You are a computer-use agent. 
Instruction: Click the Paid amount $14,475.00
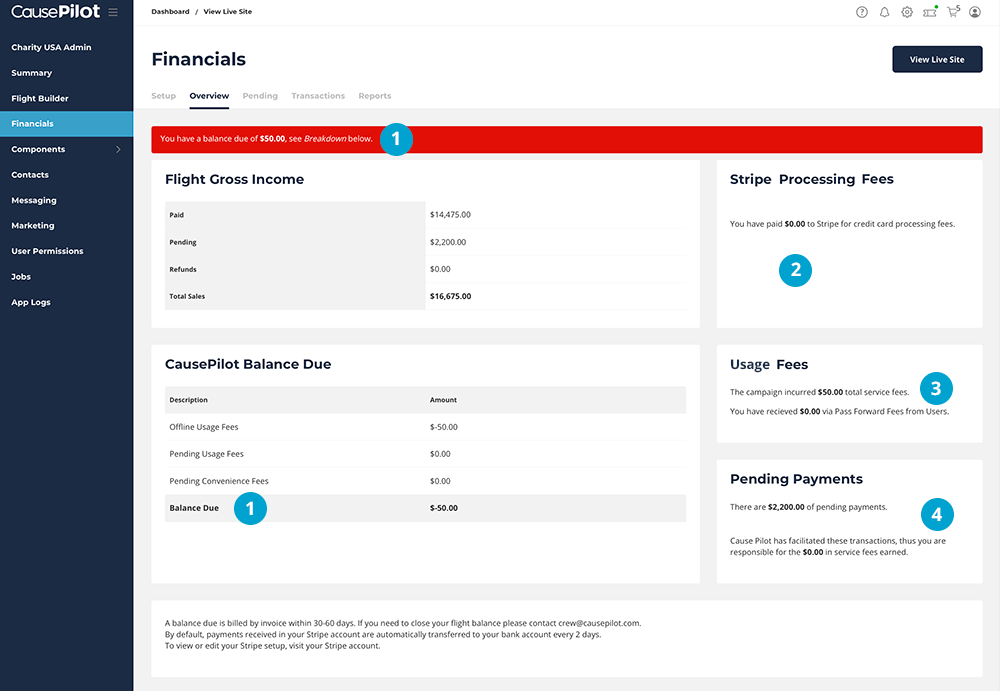click(x=450, y=214)
